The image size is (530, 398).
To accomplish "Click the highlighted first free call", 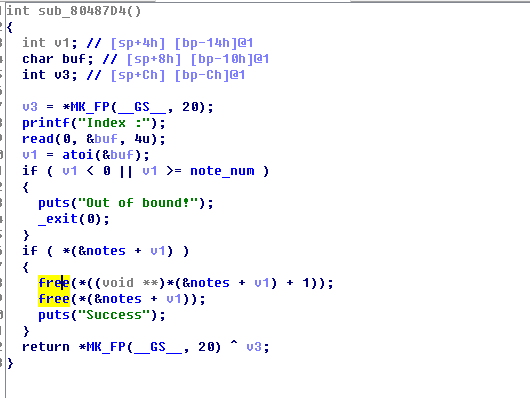I will point(54,283).
